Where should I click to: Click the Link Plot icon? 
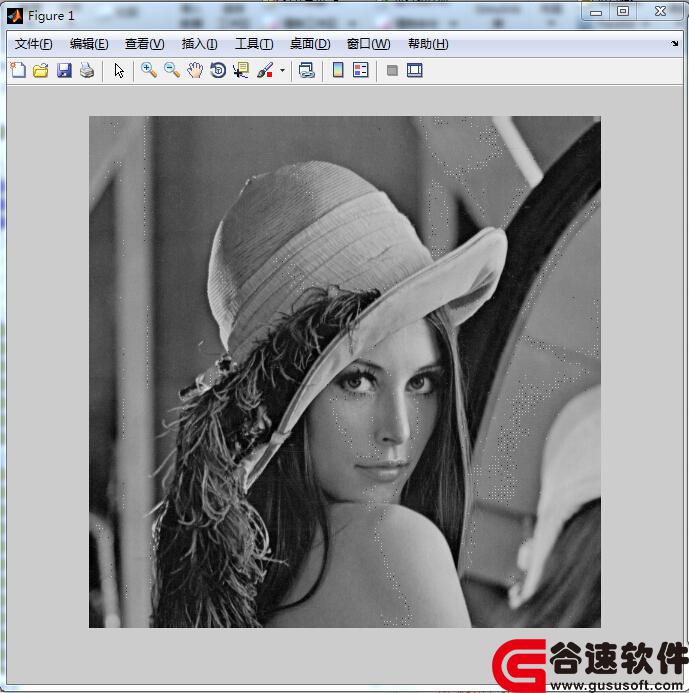307,70
